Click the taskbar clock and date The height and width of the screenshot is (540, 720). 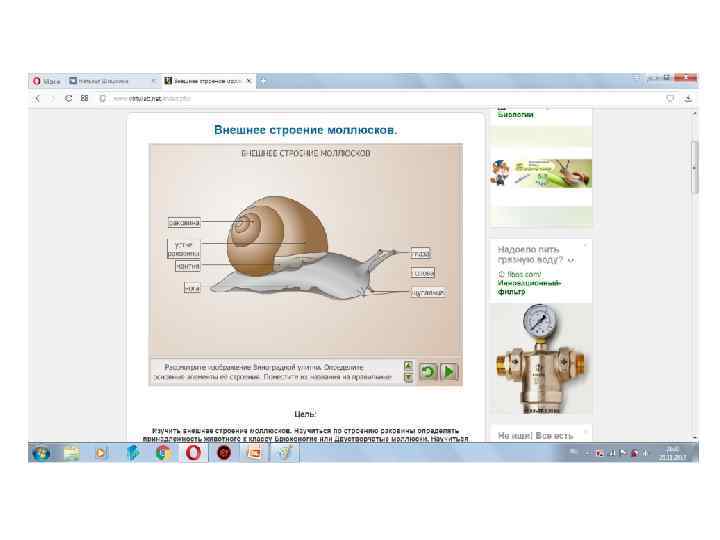pyautogui.click(x=673, y=453)
